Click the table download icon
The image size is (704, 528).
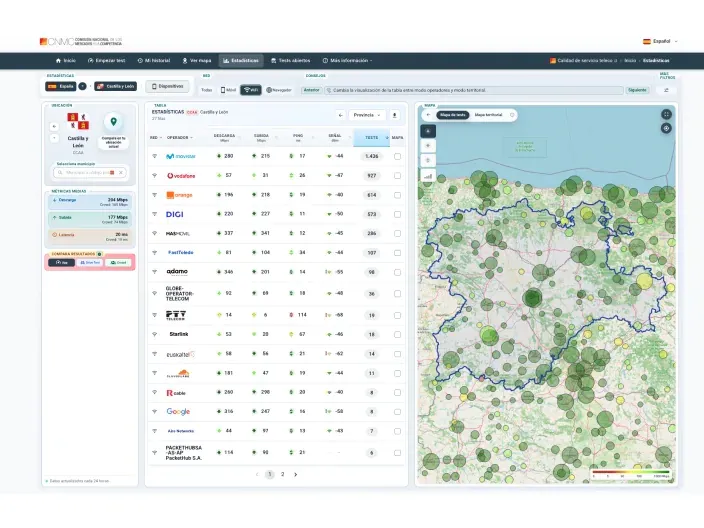pos(395,115)
